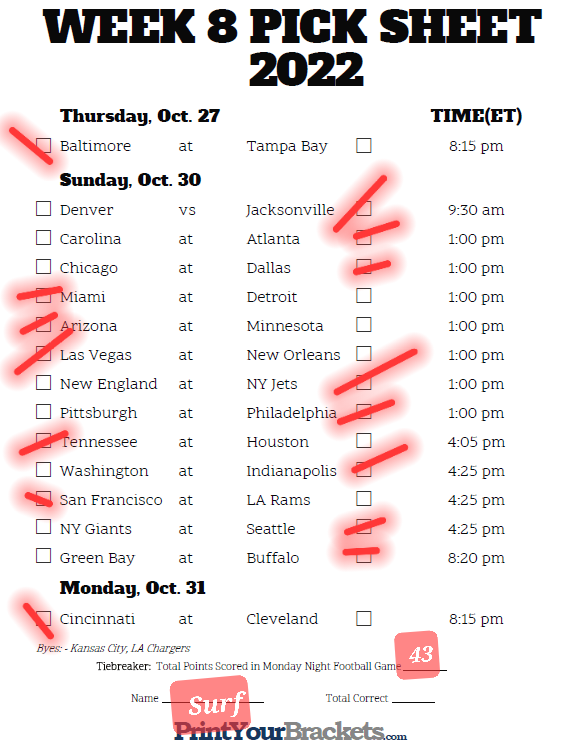Image resolution: width=580 pixels, height=750 pixels.
Task: Check the Detroit pick box
Action: (363, 296)
